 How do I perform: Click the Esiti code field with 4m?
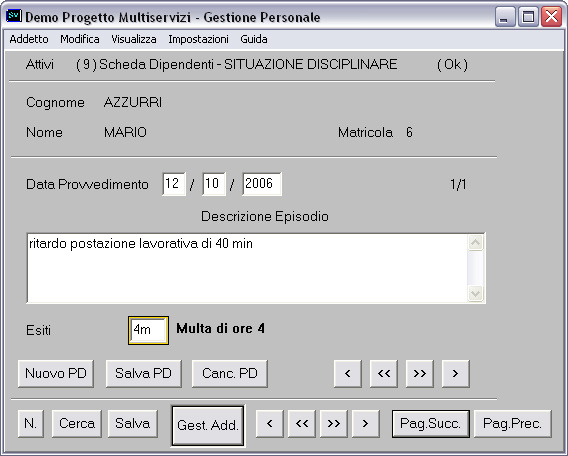pyautogui.click(x=148, y=330)
